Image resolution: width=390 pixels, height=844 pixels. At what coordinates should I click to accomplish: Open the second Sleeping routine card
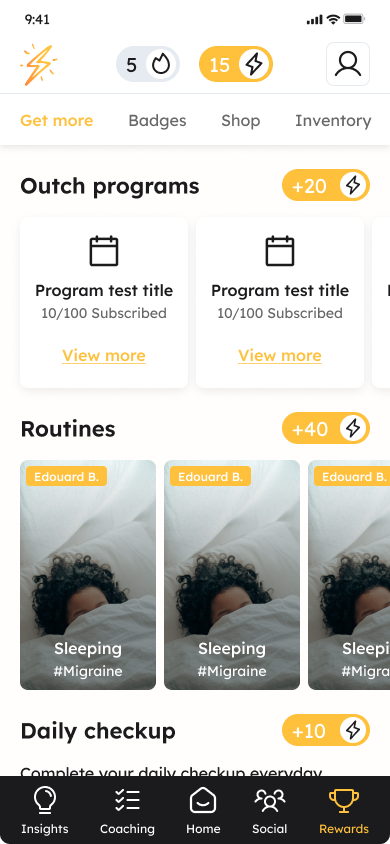pos(232,575)
